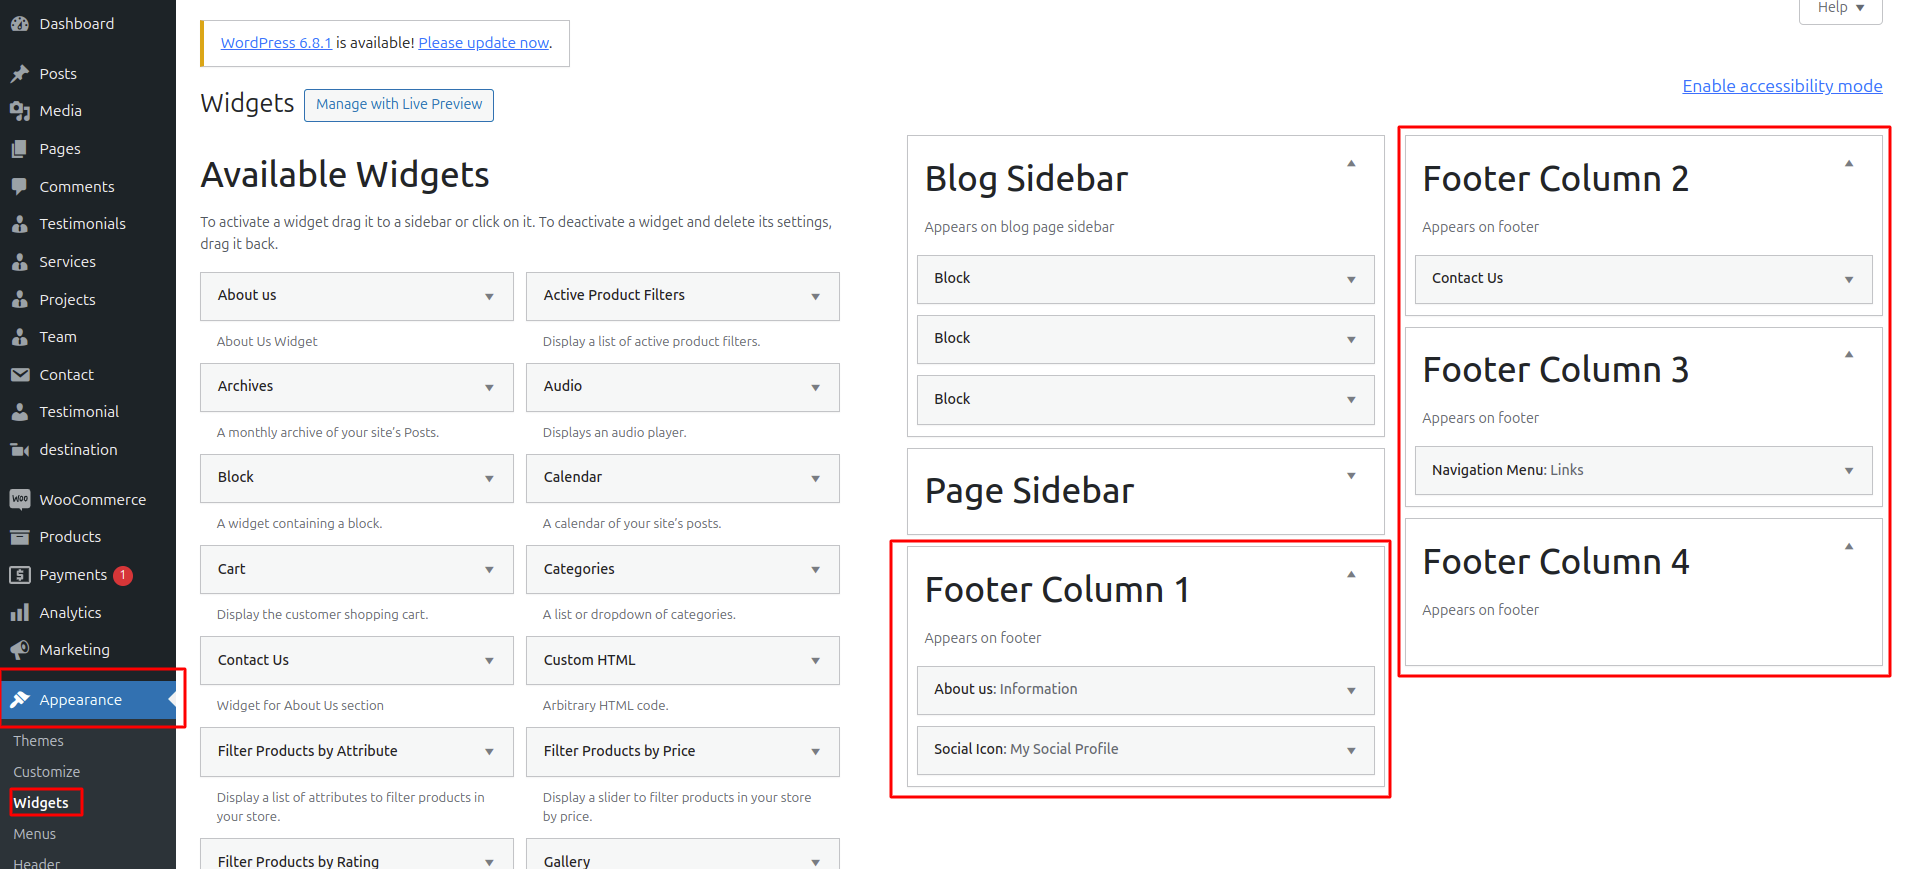Image resolution: width=1905 pixels, height=869 pixels.
Task: Open the Menus submenu item
Action: point(34,834)
